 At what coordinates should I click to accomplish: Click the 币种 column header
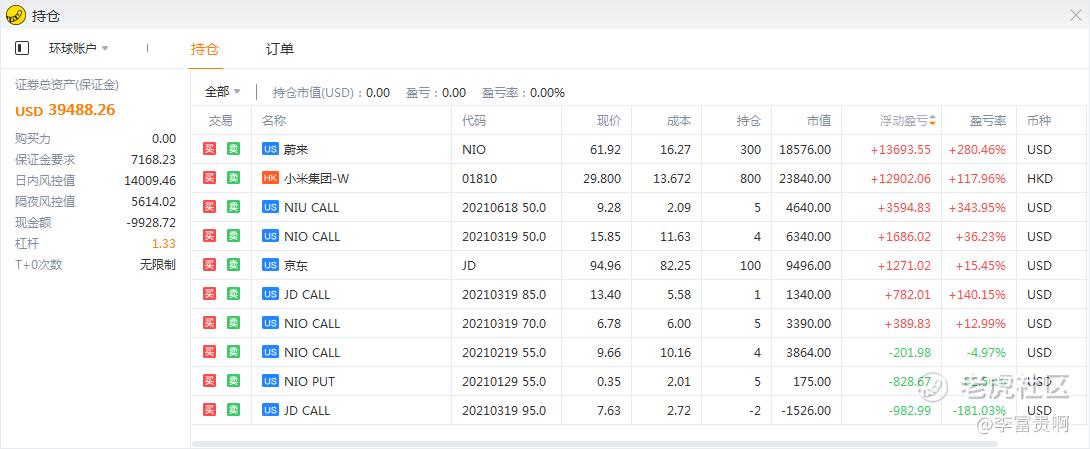tap(1039, 120)
